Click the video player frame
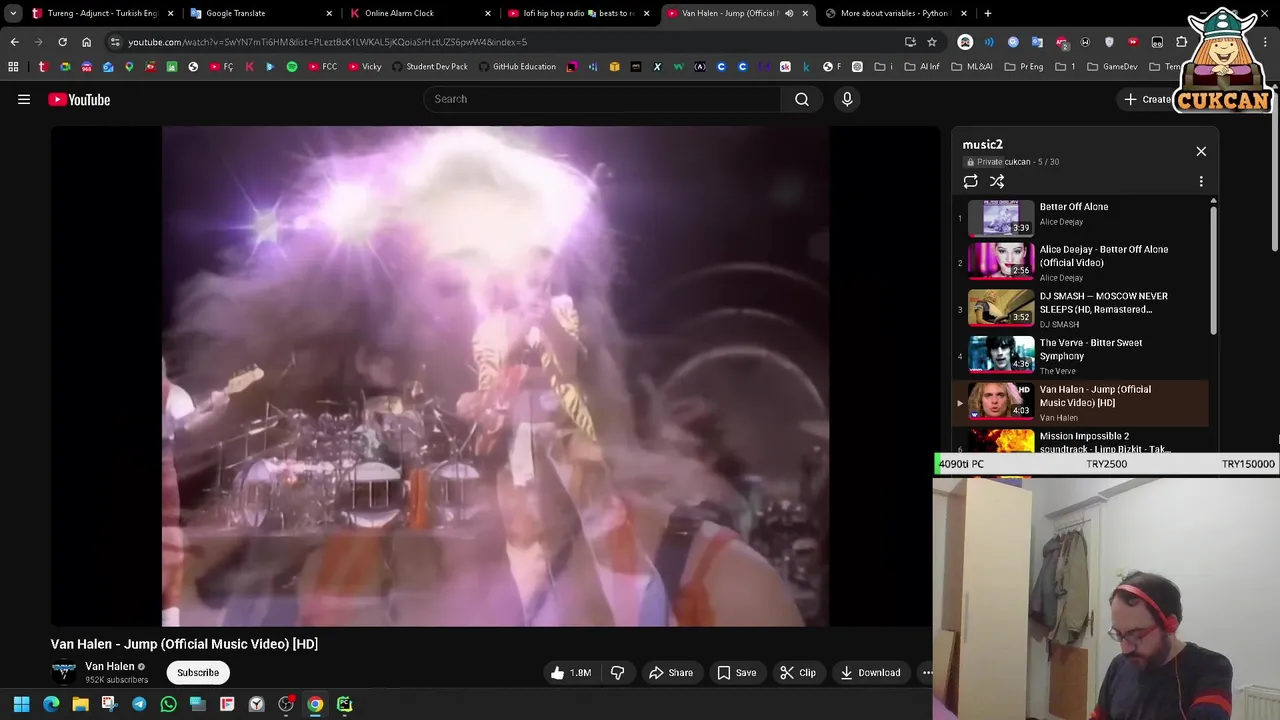Viewport: 1280px width, 720px height. point(495,376)
